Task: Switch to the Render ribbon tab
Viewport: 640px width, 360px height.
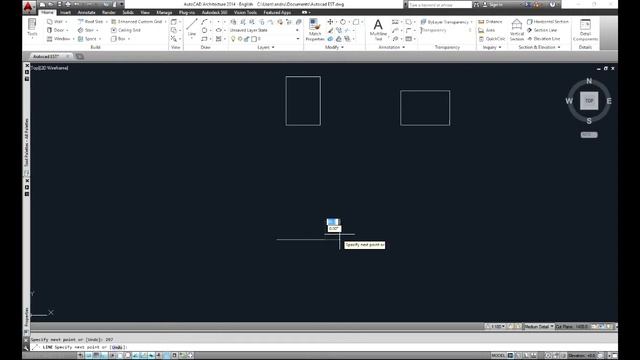Action: point(109,13)
